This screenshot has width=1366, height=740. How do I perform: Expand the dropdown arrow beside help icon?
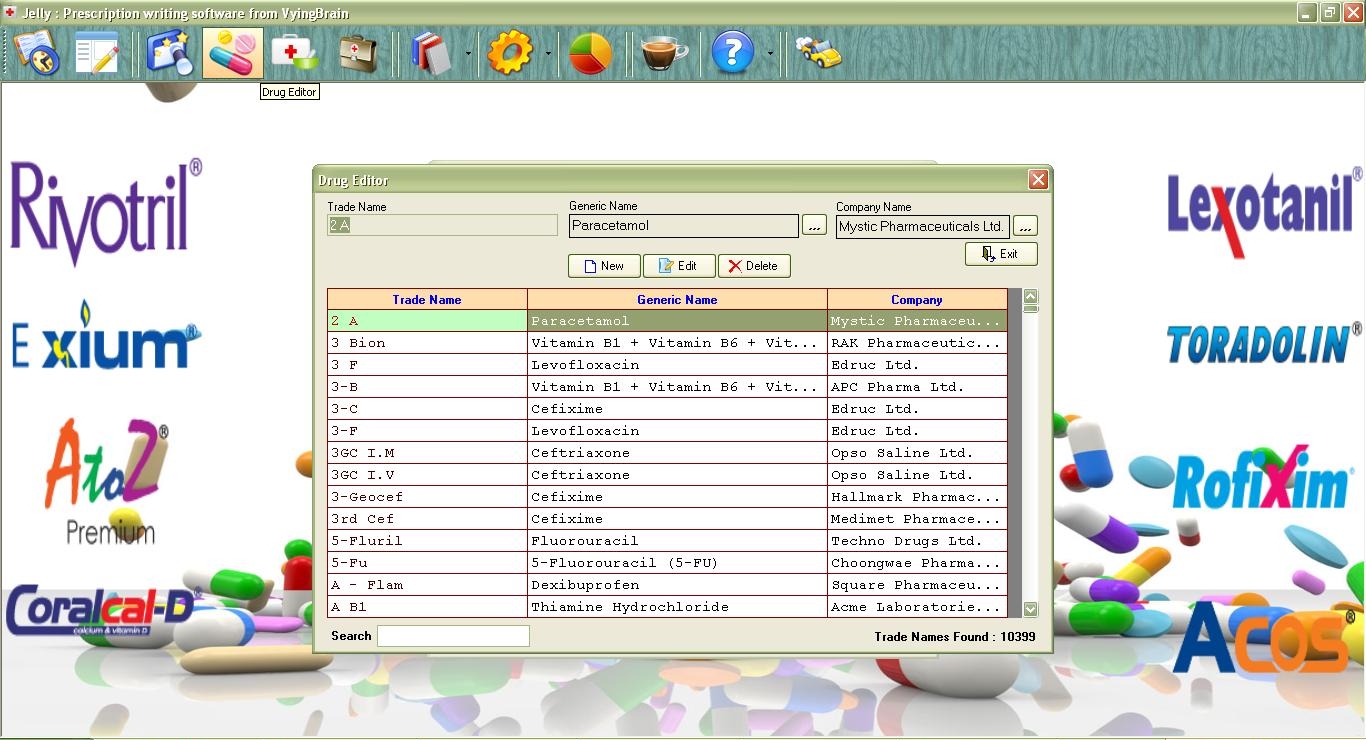pyautogui.click(x=770, y=53)
